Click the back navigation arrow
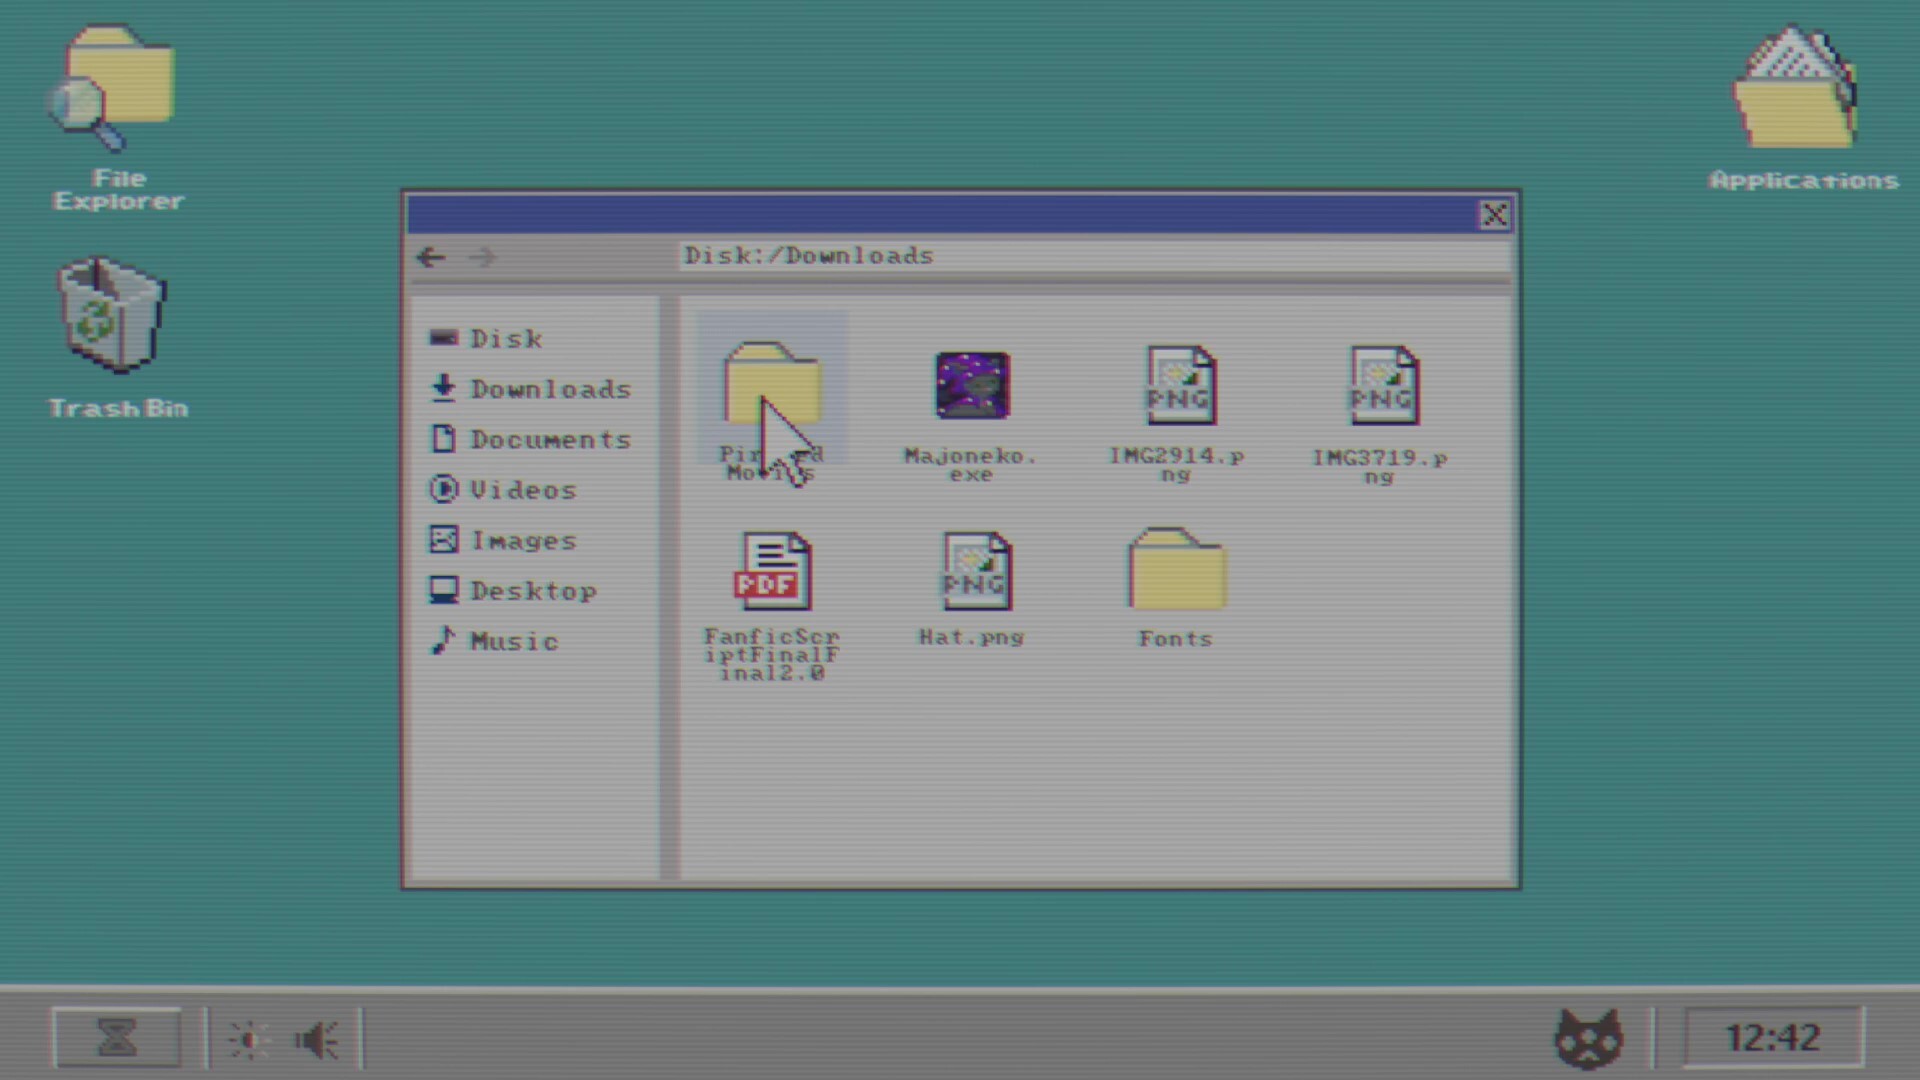The image size is (1920, 1080). click(431, 257)
